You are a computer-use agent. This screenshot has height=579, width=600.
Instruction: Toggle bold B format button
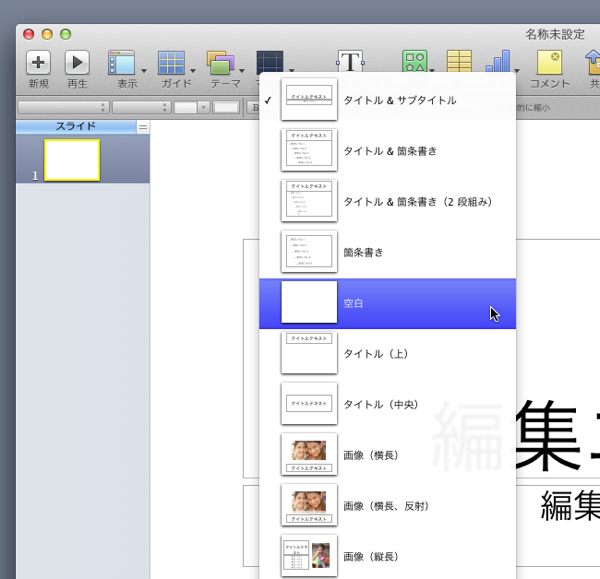253,108
